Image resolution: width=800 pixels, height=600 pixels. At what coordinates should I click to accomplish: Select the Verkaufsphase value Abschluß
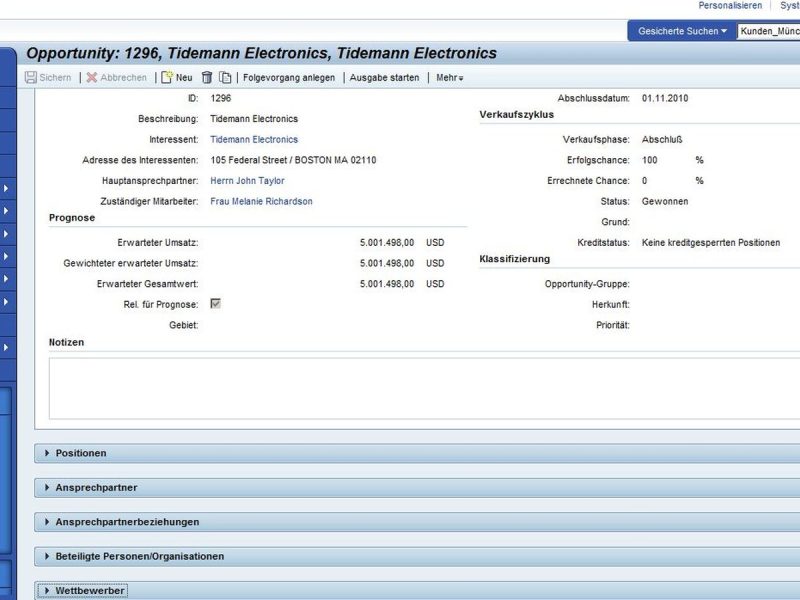[662, 139]
